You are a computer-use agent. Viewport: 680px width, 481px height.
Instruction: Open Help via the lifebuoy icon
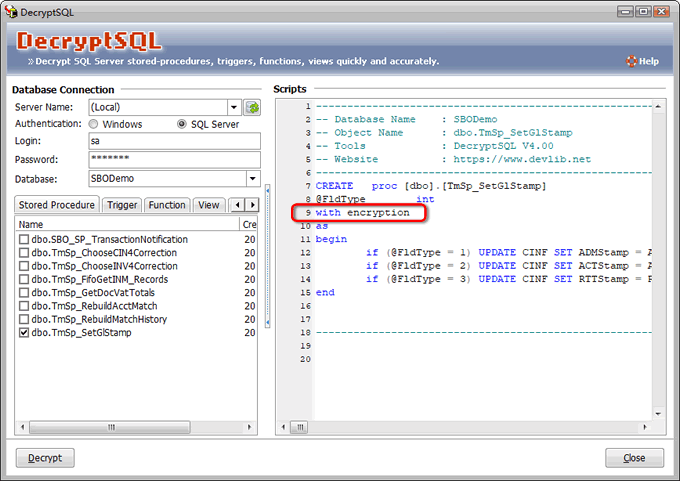click(631, 61)
